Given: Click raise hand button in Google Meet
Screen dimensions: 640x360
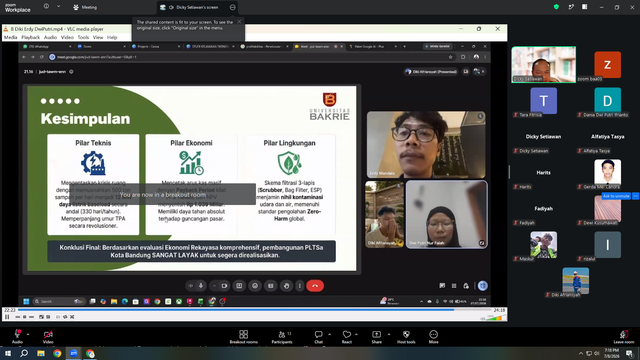Looking at the screenshot, I should coord(287,286).
